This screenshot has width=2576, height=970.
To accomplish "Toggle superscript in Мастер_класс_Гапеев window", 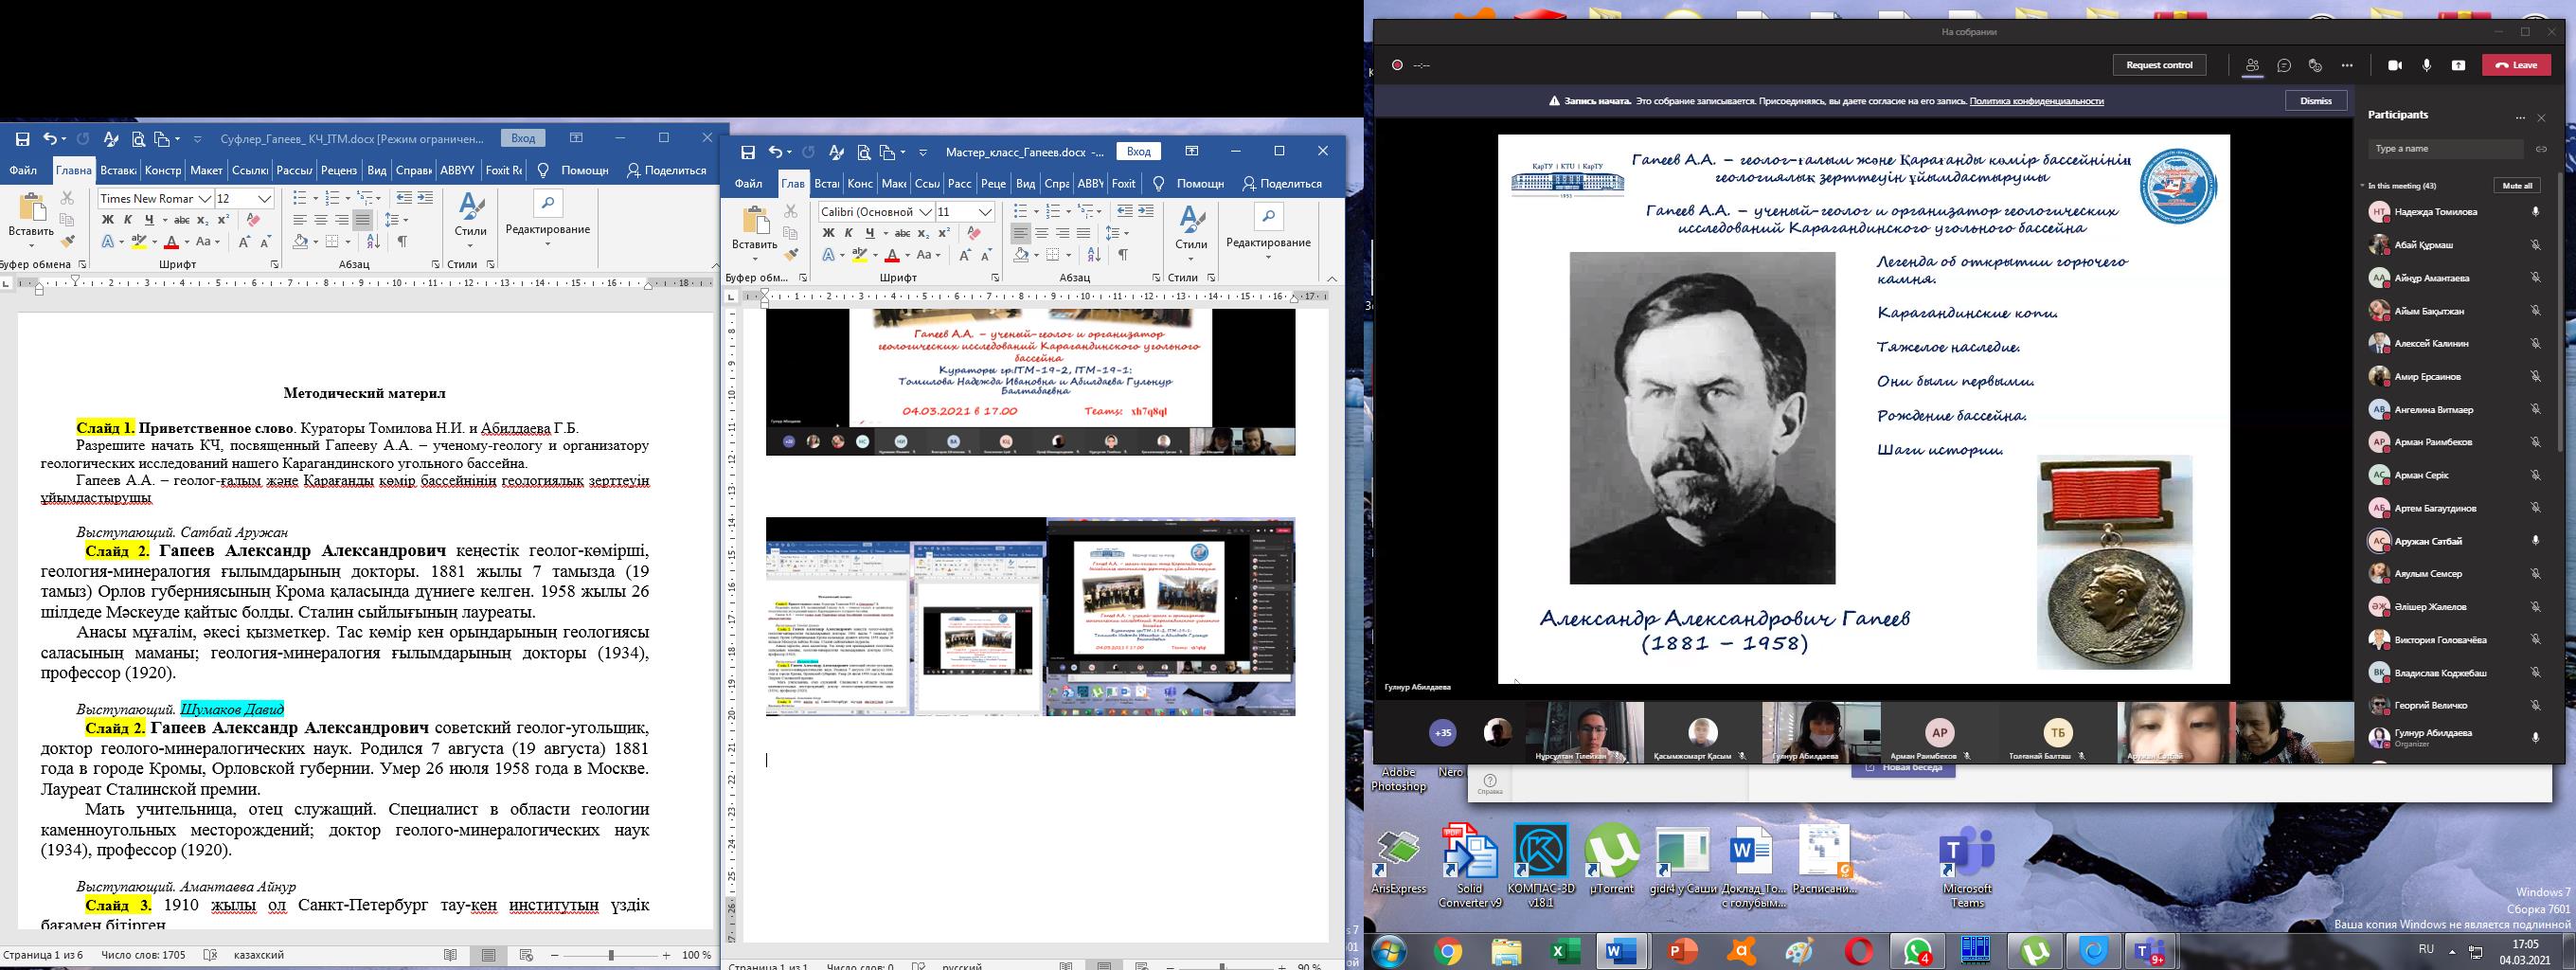I will pos(943,233).
